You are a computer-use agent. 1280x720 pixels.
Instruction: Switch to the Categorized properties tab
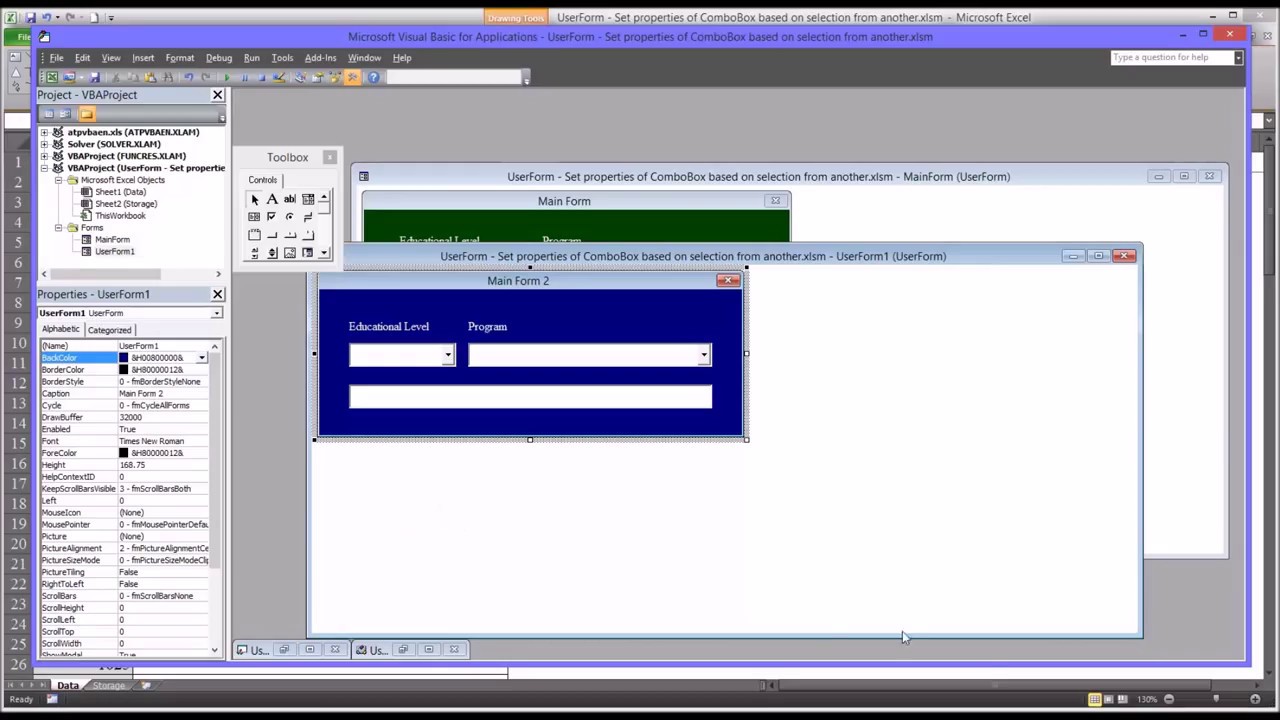[109, 330]
